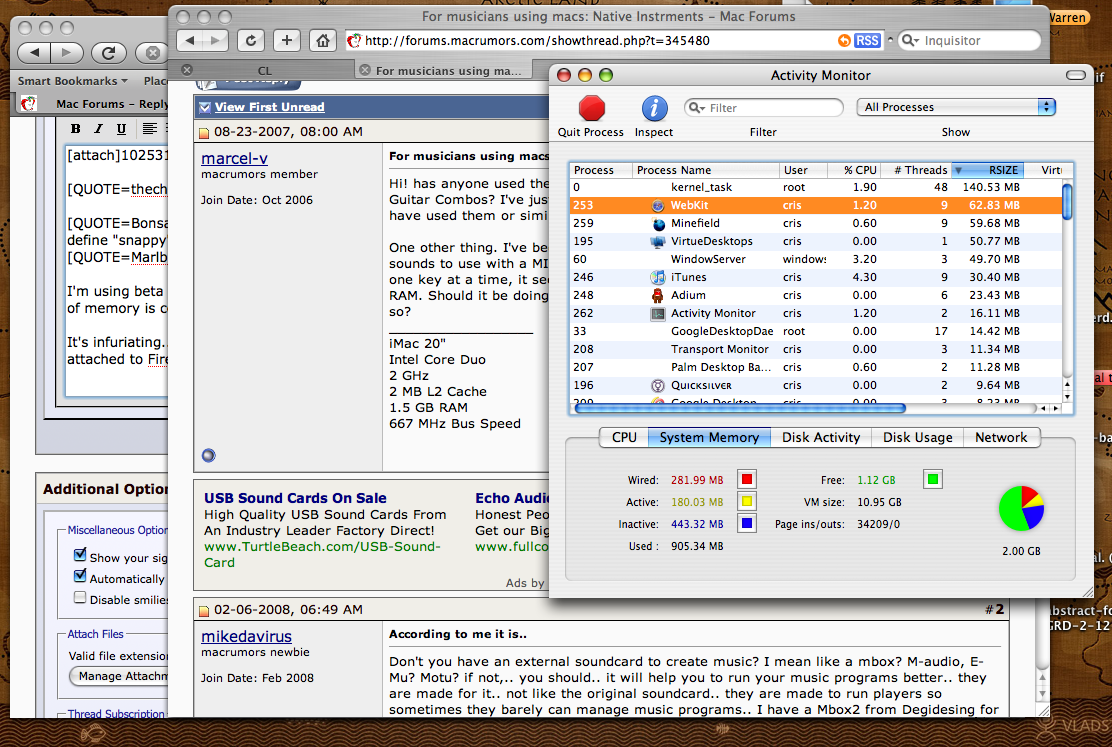Open Smart Bookmarks menu
This screenshot has height=747, width=1112.
(72, 81)
